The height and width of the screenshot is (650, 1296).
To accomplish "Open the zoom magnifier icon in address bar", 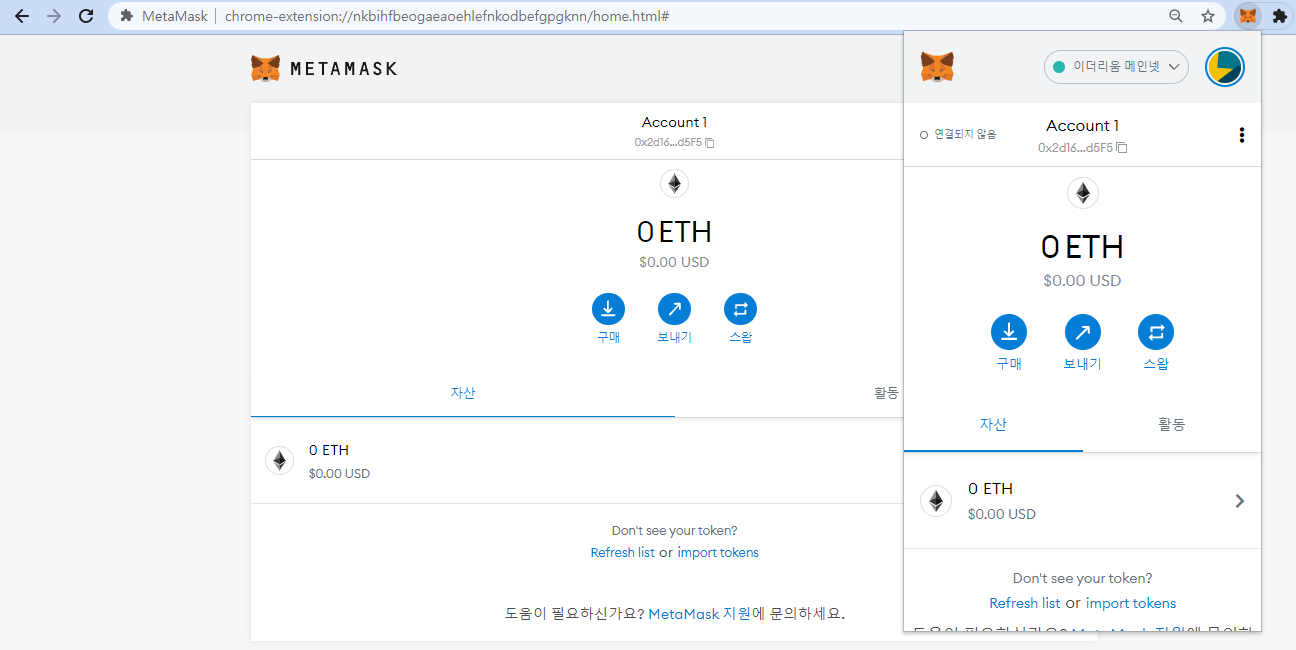I will click(x=1176, y=16).
